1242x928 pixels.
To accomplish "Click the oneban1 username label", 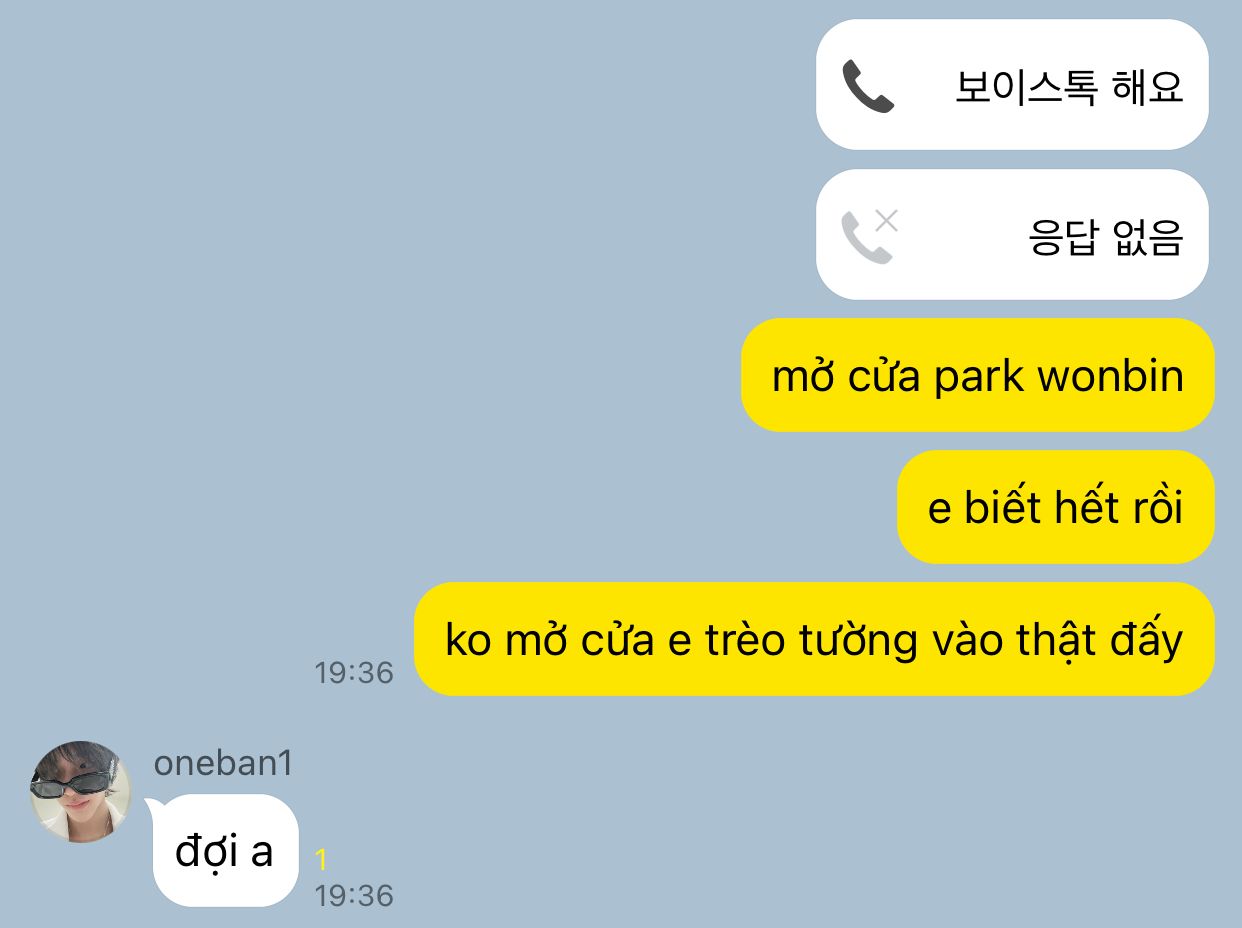I will coord(223,763).
